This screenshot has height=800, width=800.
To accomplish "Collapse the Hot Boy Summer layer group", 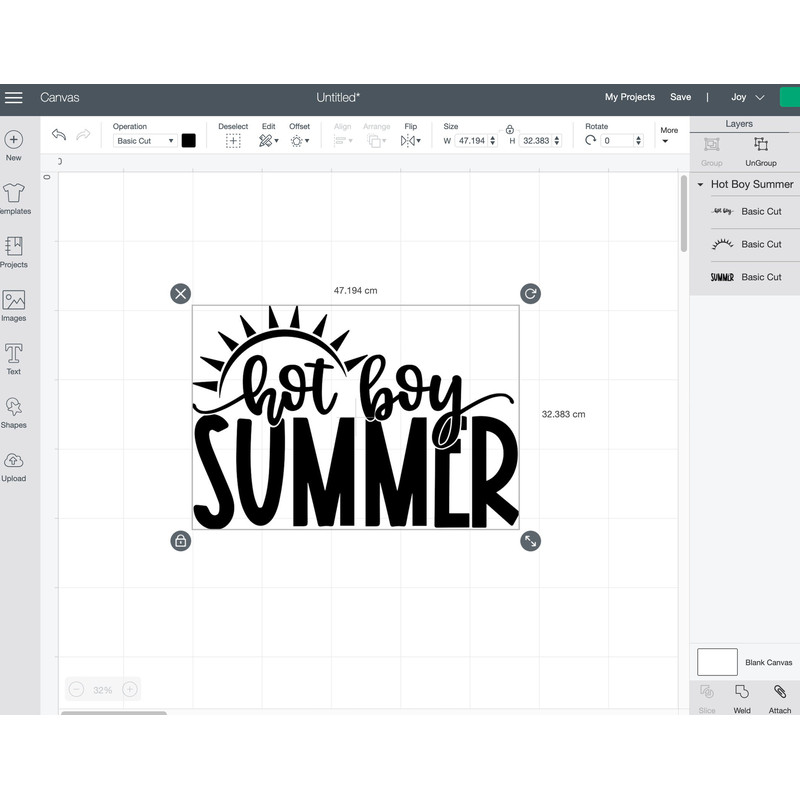I will (700, 184).
